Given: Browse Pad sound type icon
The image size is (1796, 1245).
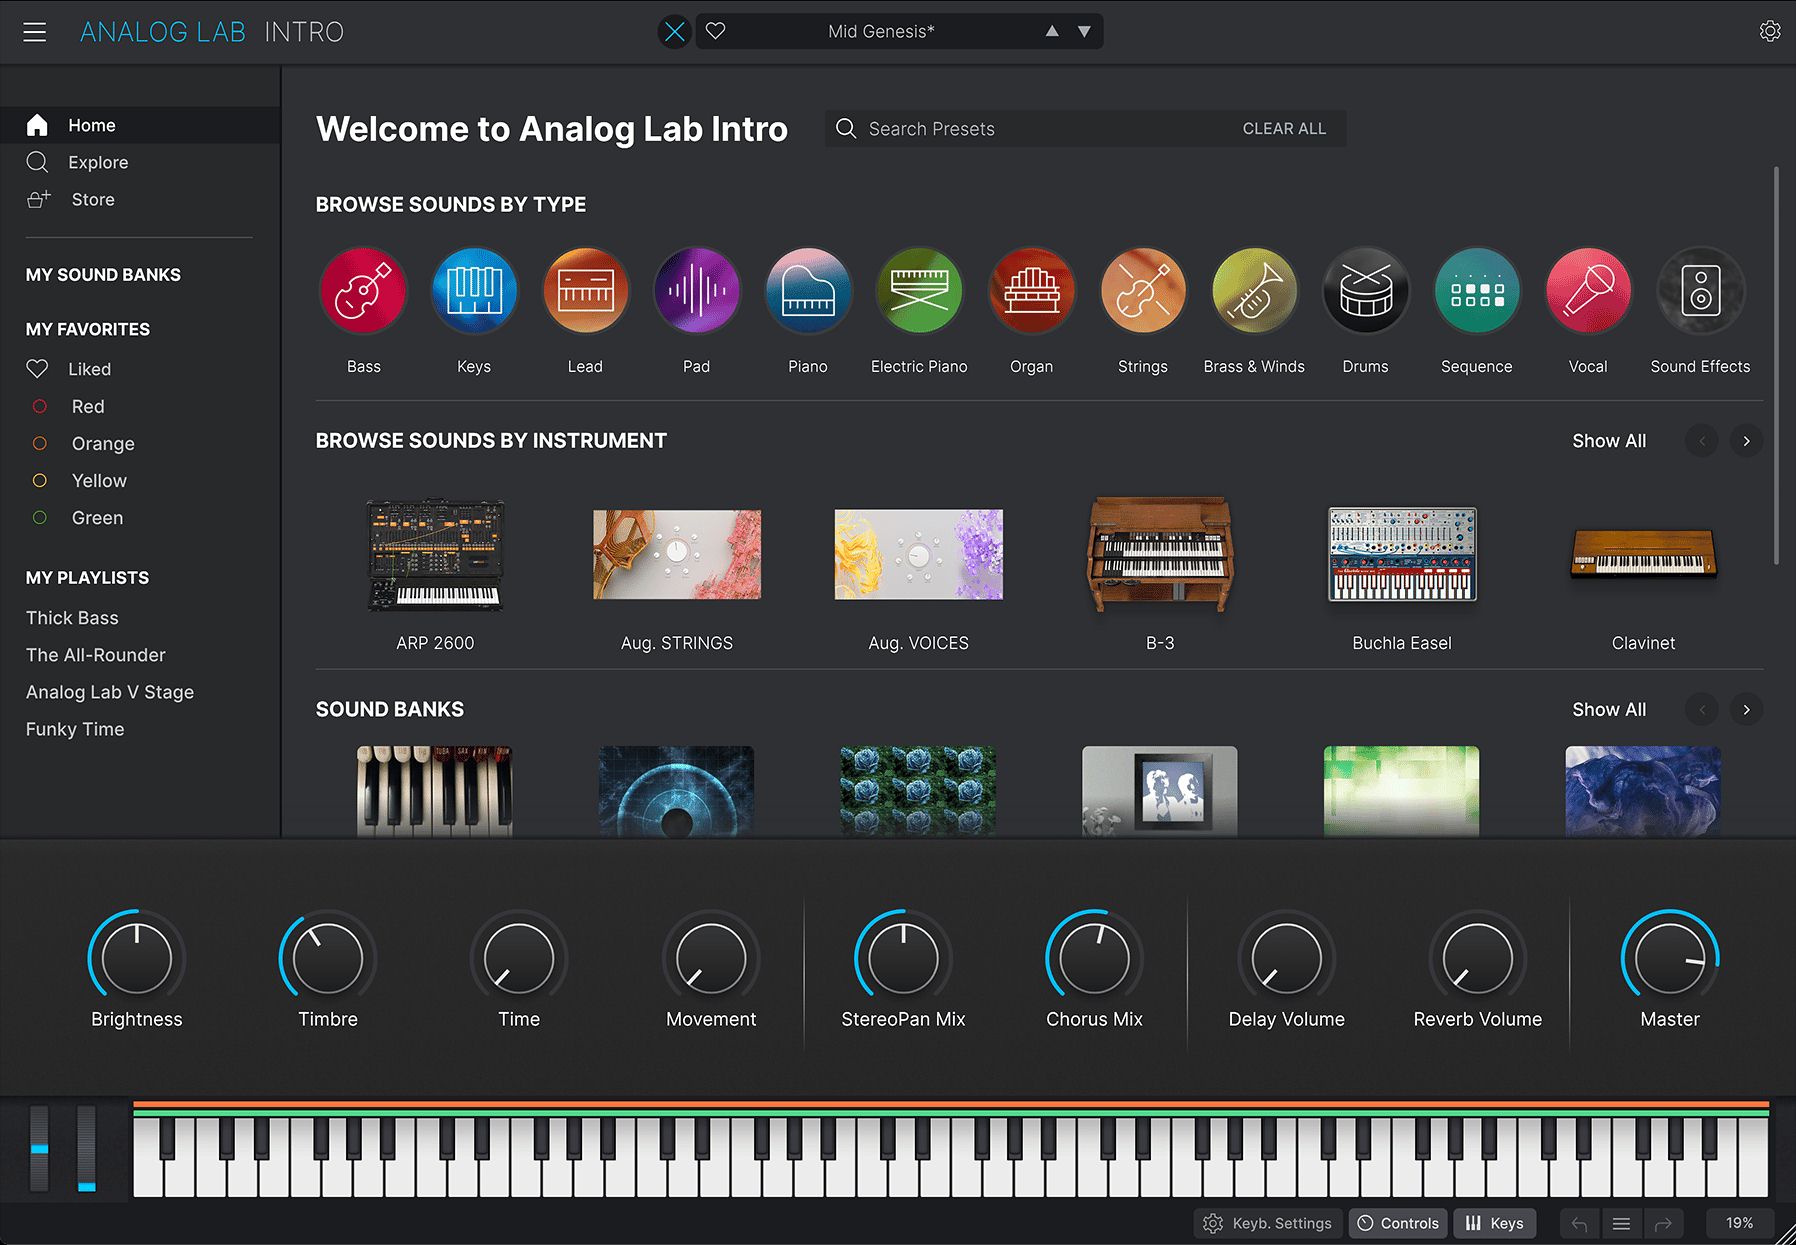Looking at the screenshot, I should pos(697,291).
